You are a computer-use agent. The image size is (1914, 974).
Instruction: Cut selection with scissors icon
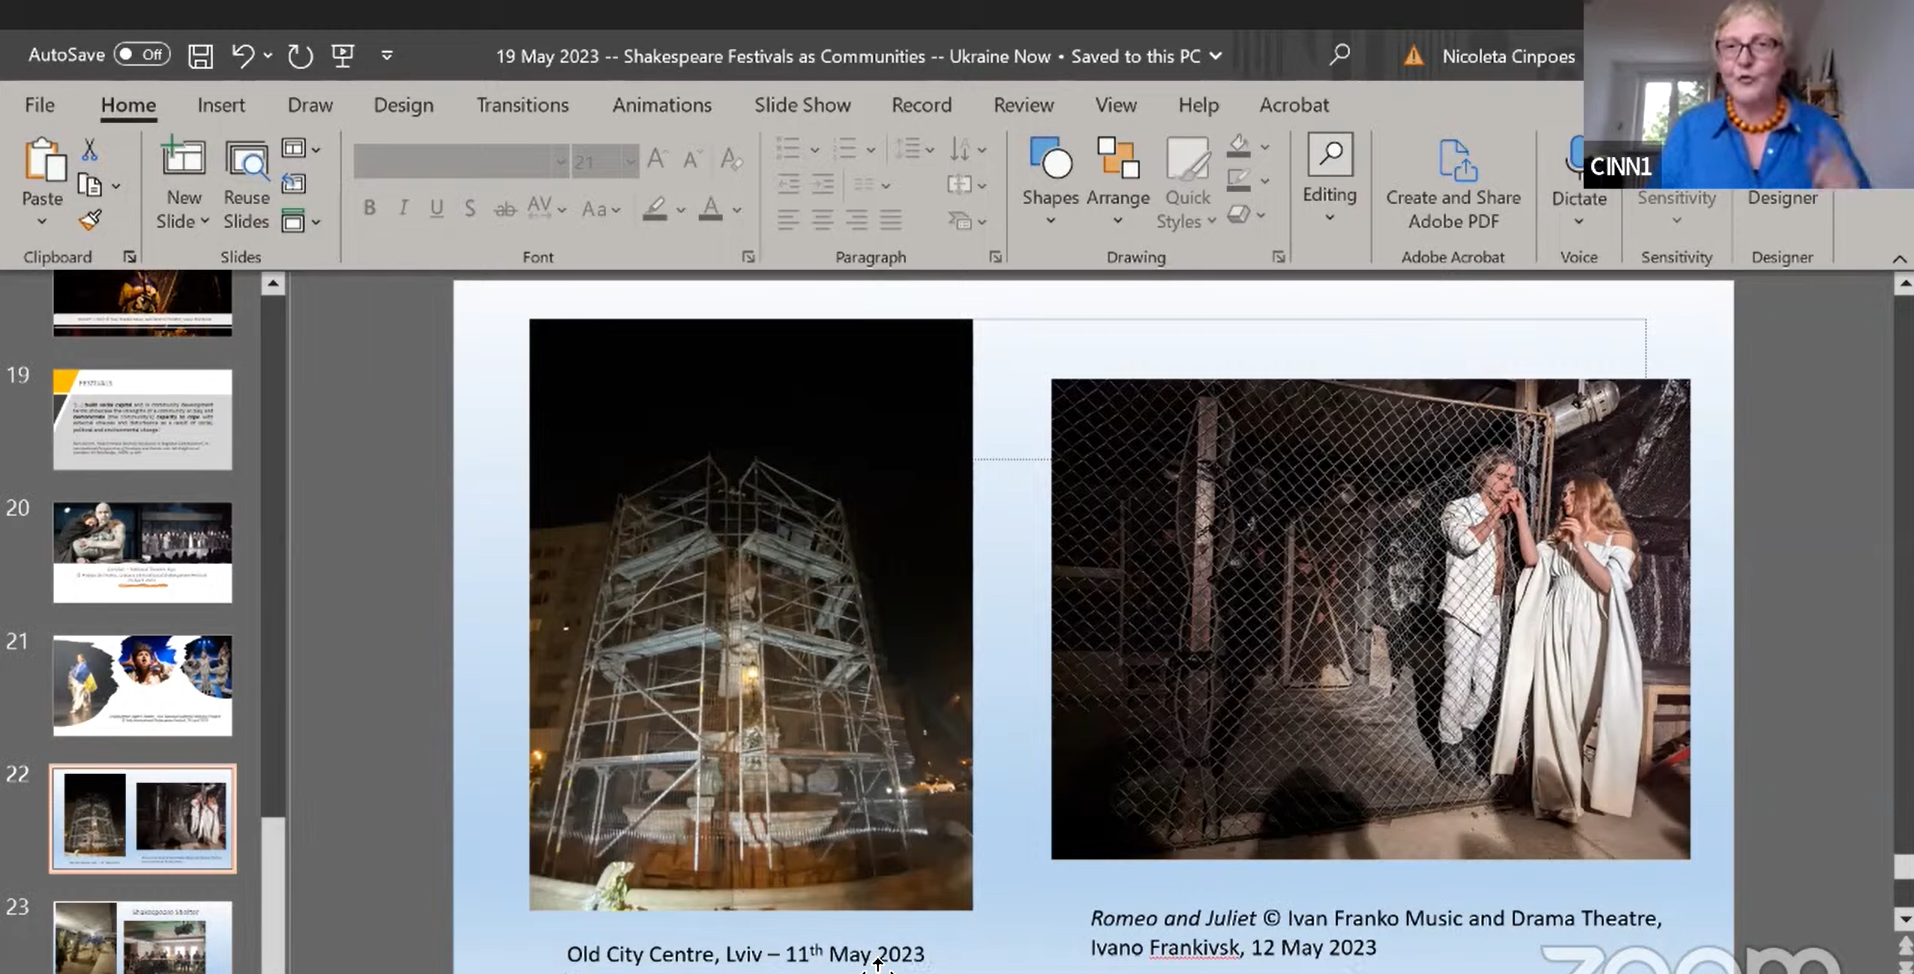coord(89,150)
